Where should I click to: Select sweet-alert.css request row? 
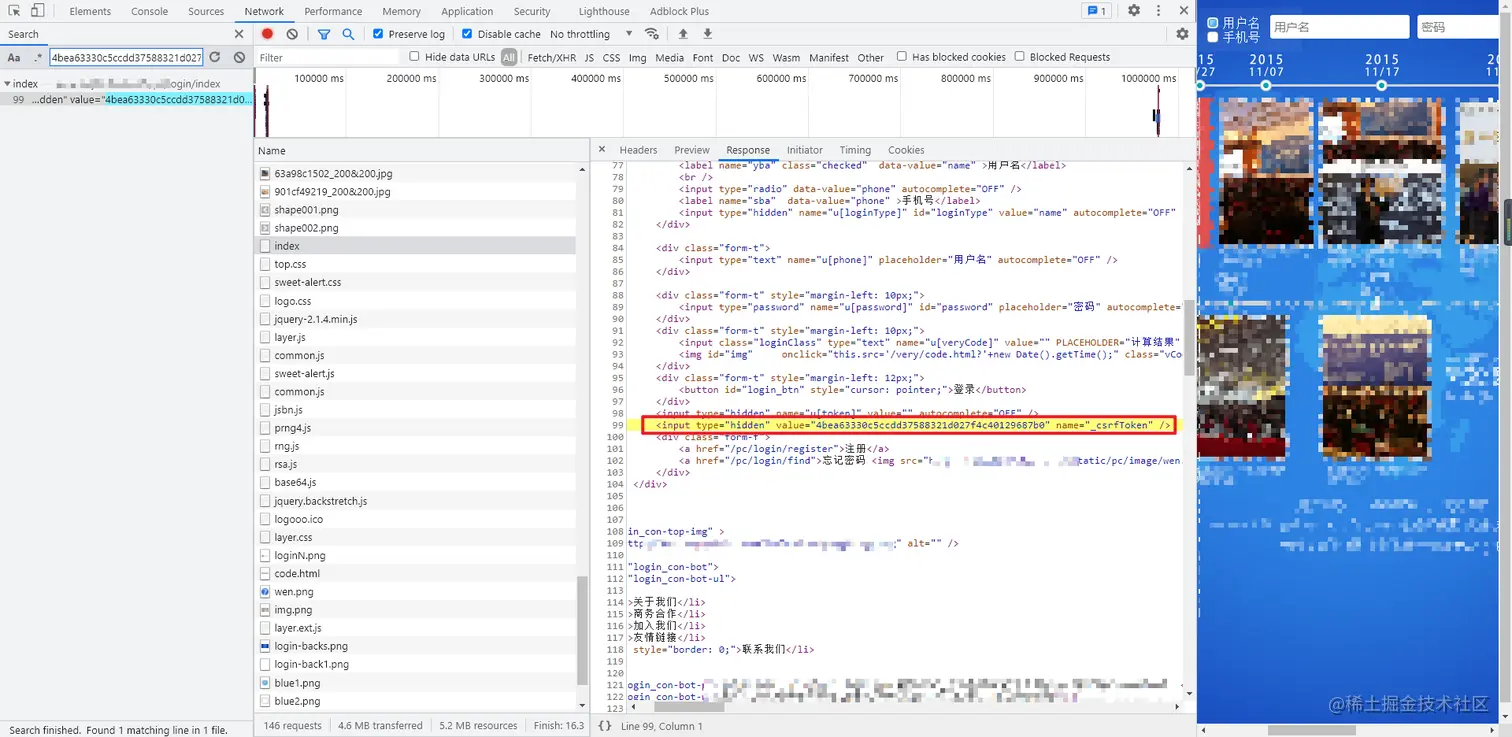(x=415, y=282)
